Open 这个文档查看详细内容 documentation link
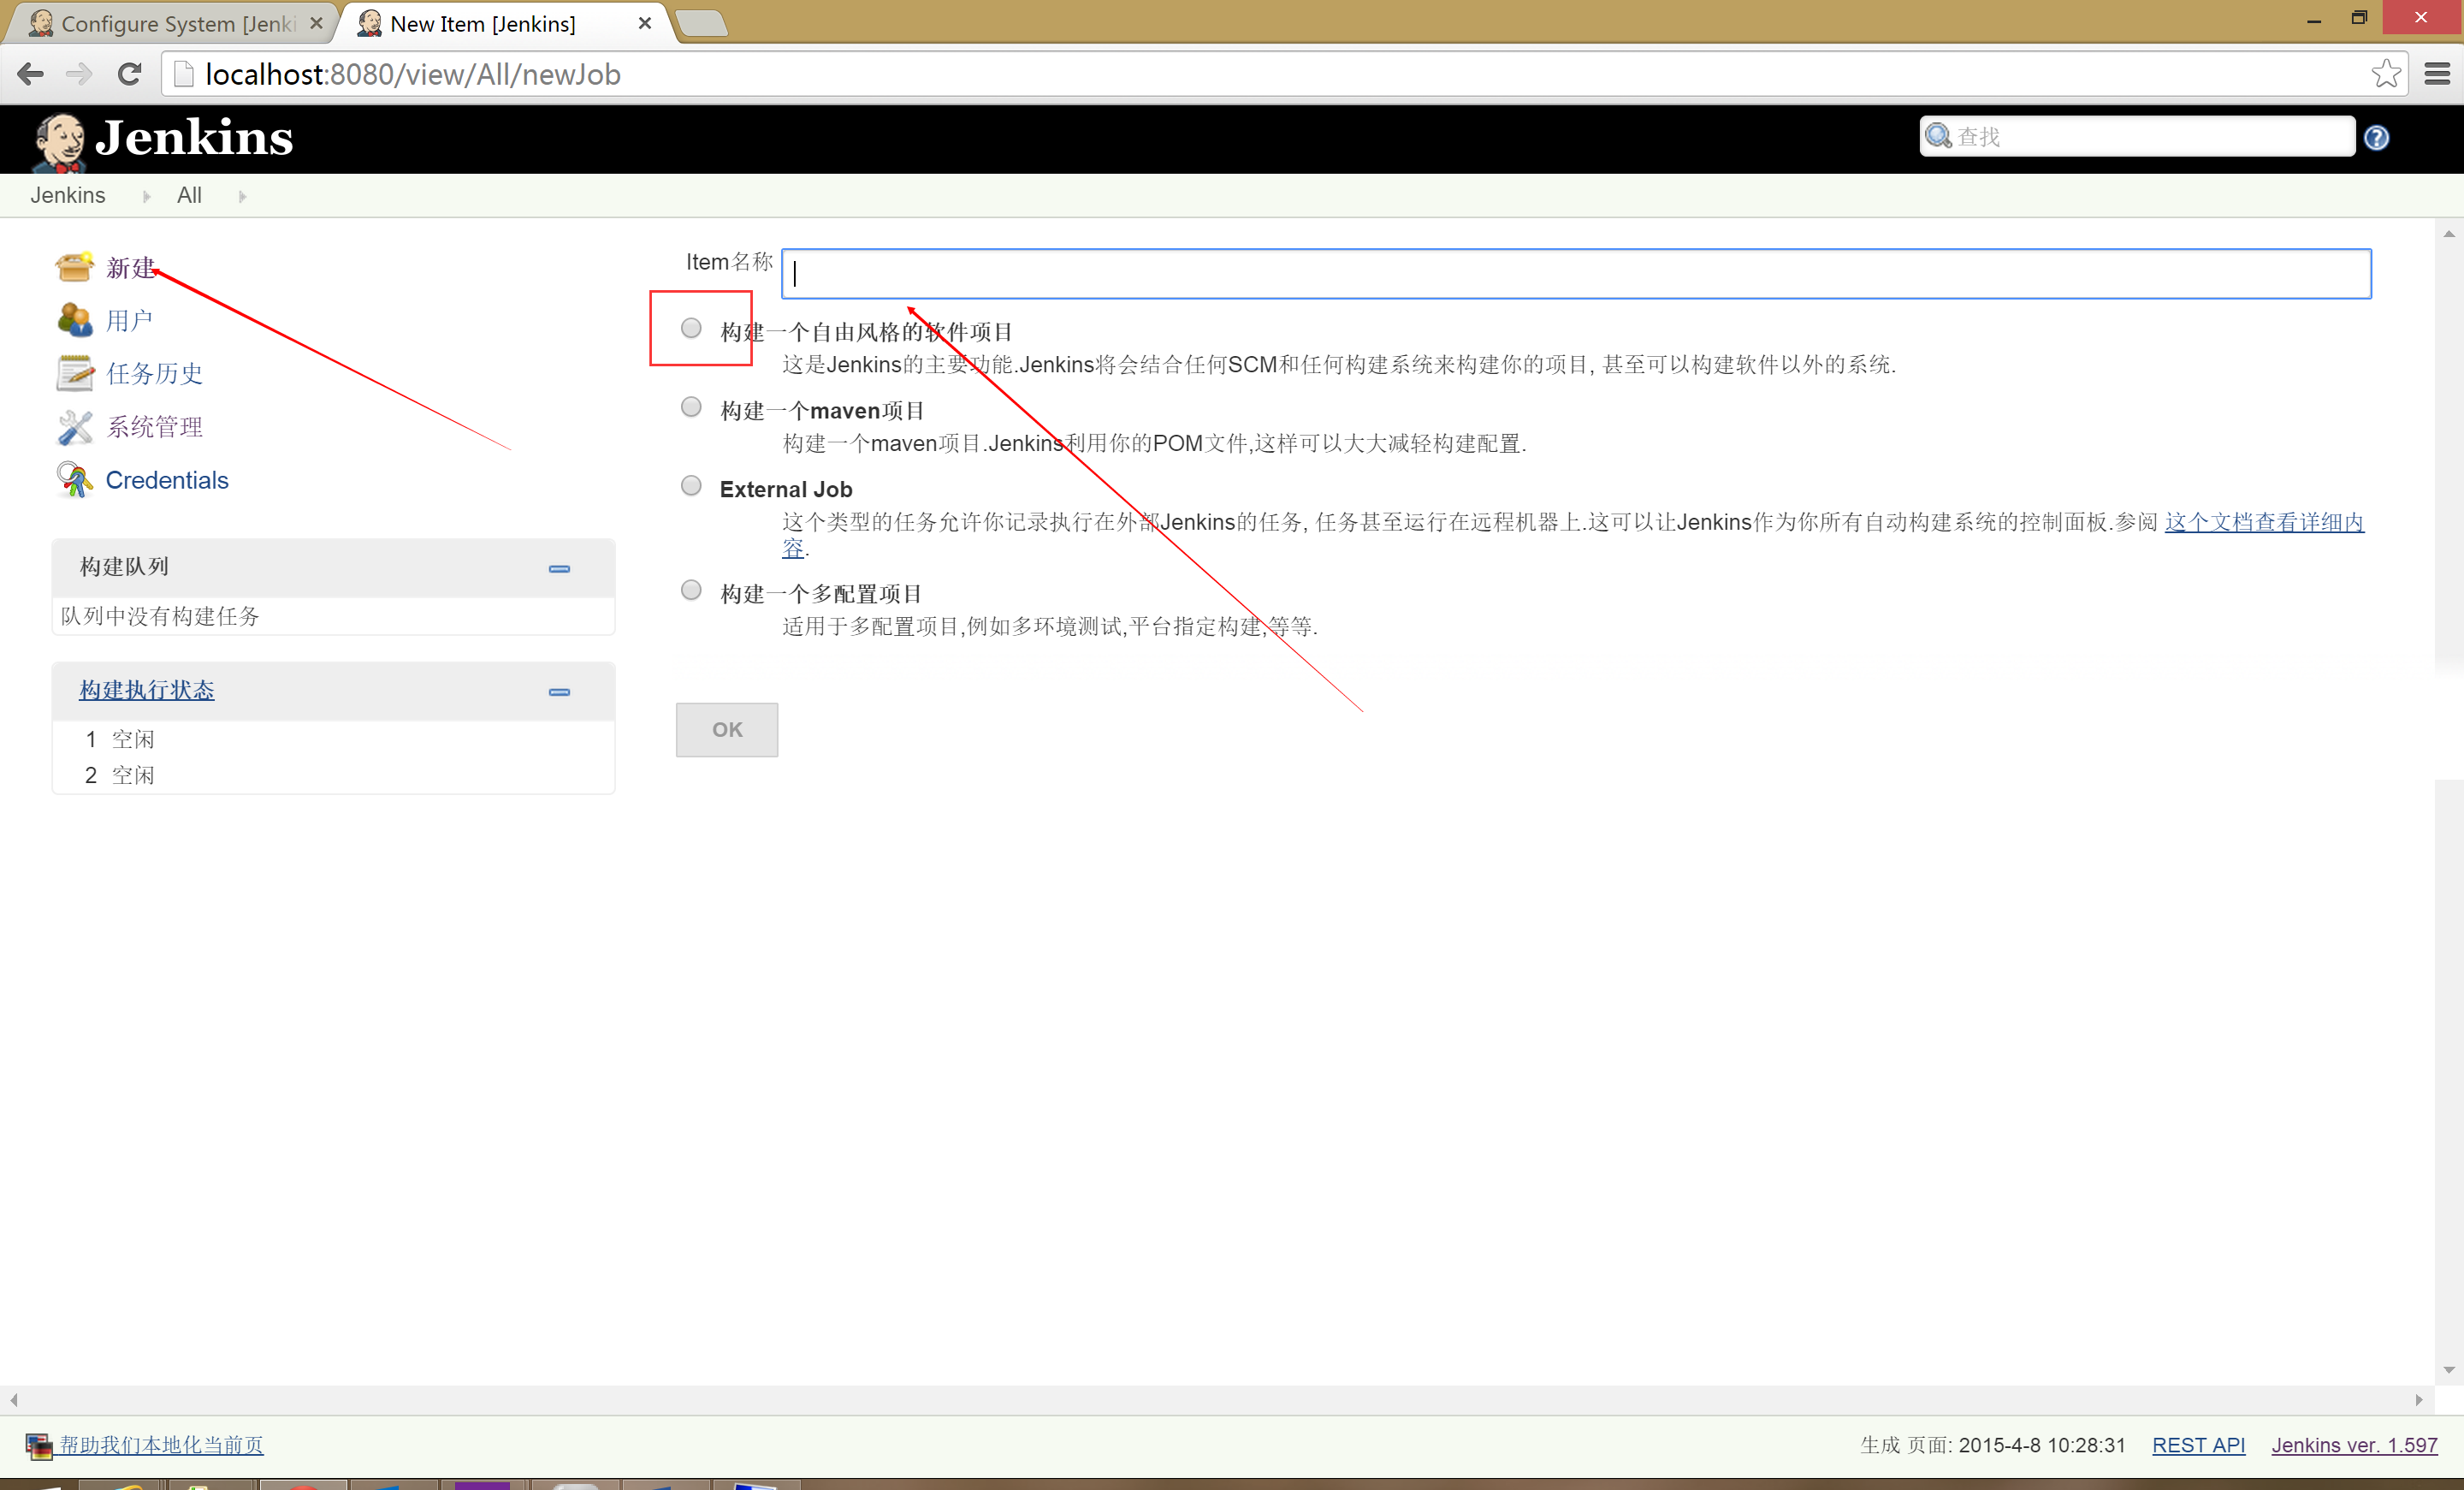This screenshot has height=1490, width=2464. [2264, 522]
